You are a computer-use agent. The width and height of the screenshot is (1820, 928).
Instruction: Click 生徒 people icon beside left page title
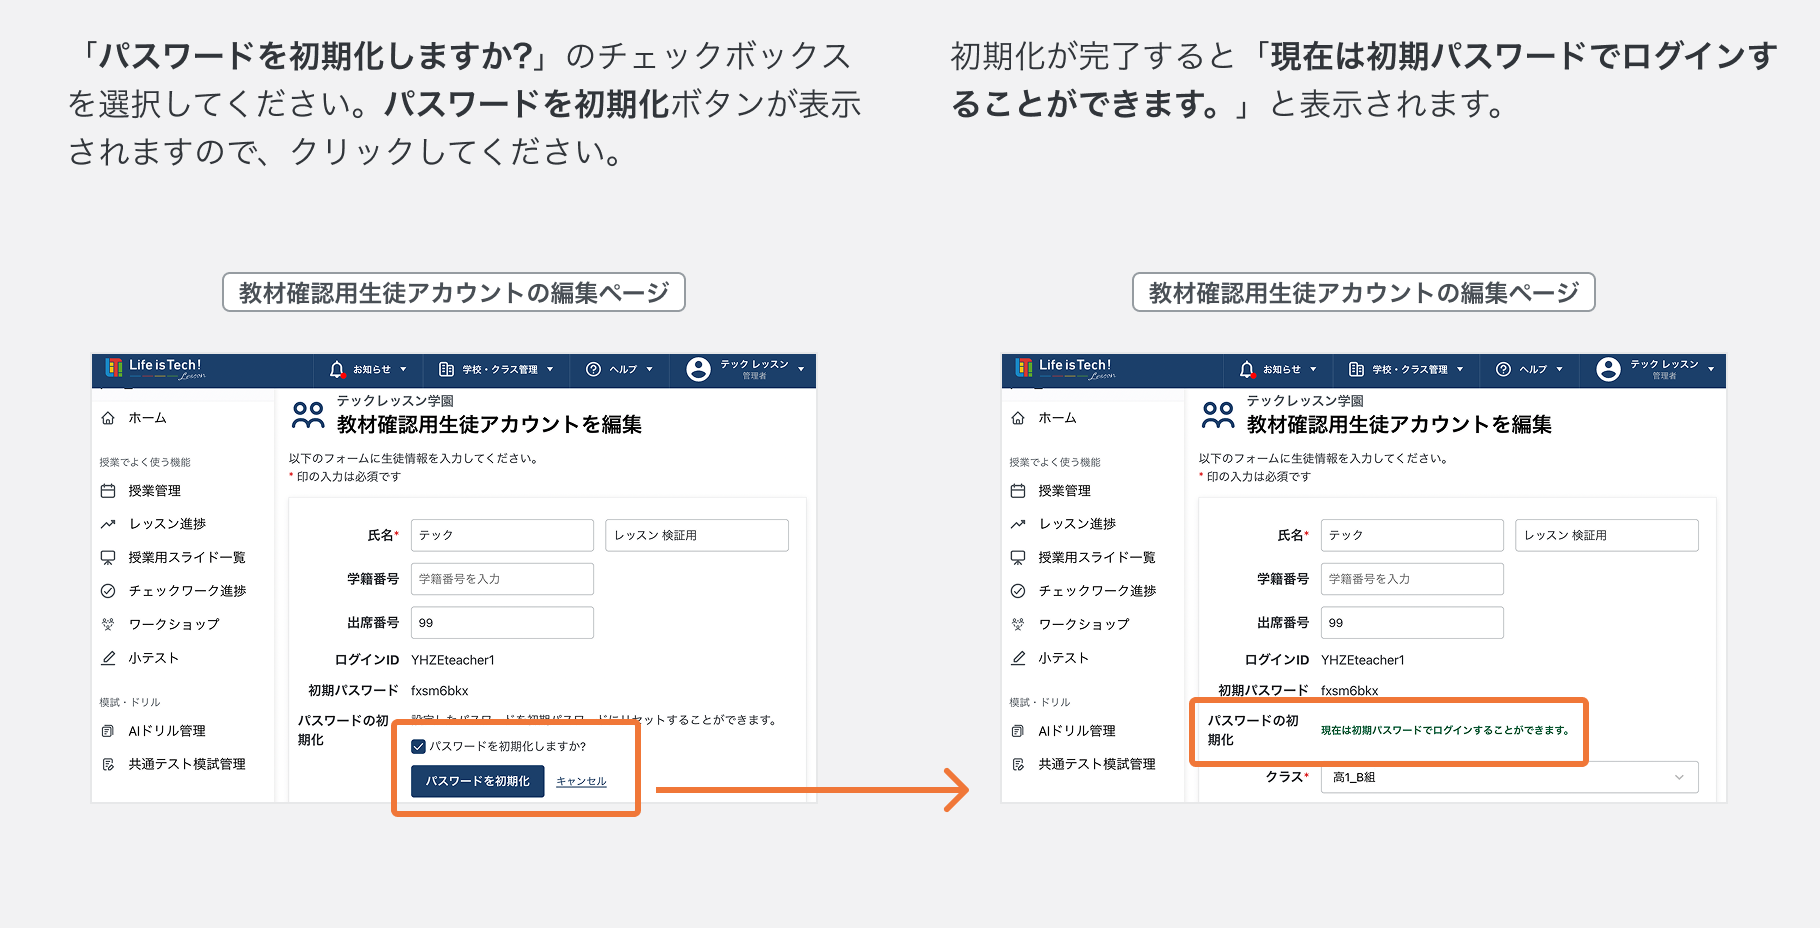point(308,415)
